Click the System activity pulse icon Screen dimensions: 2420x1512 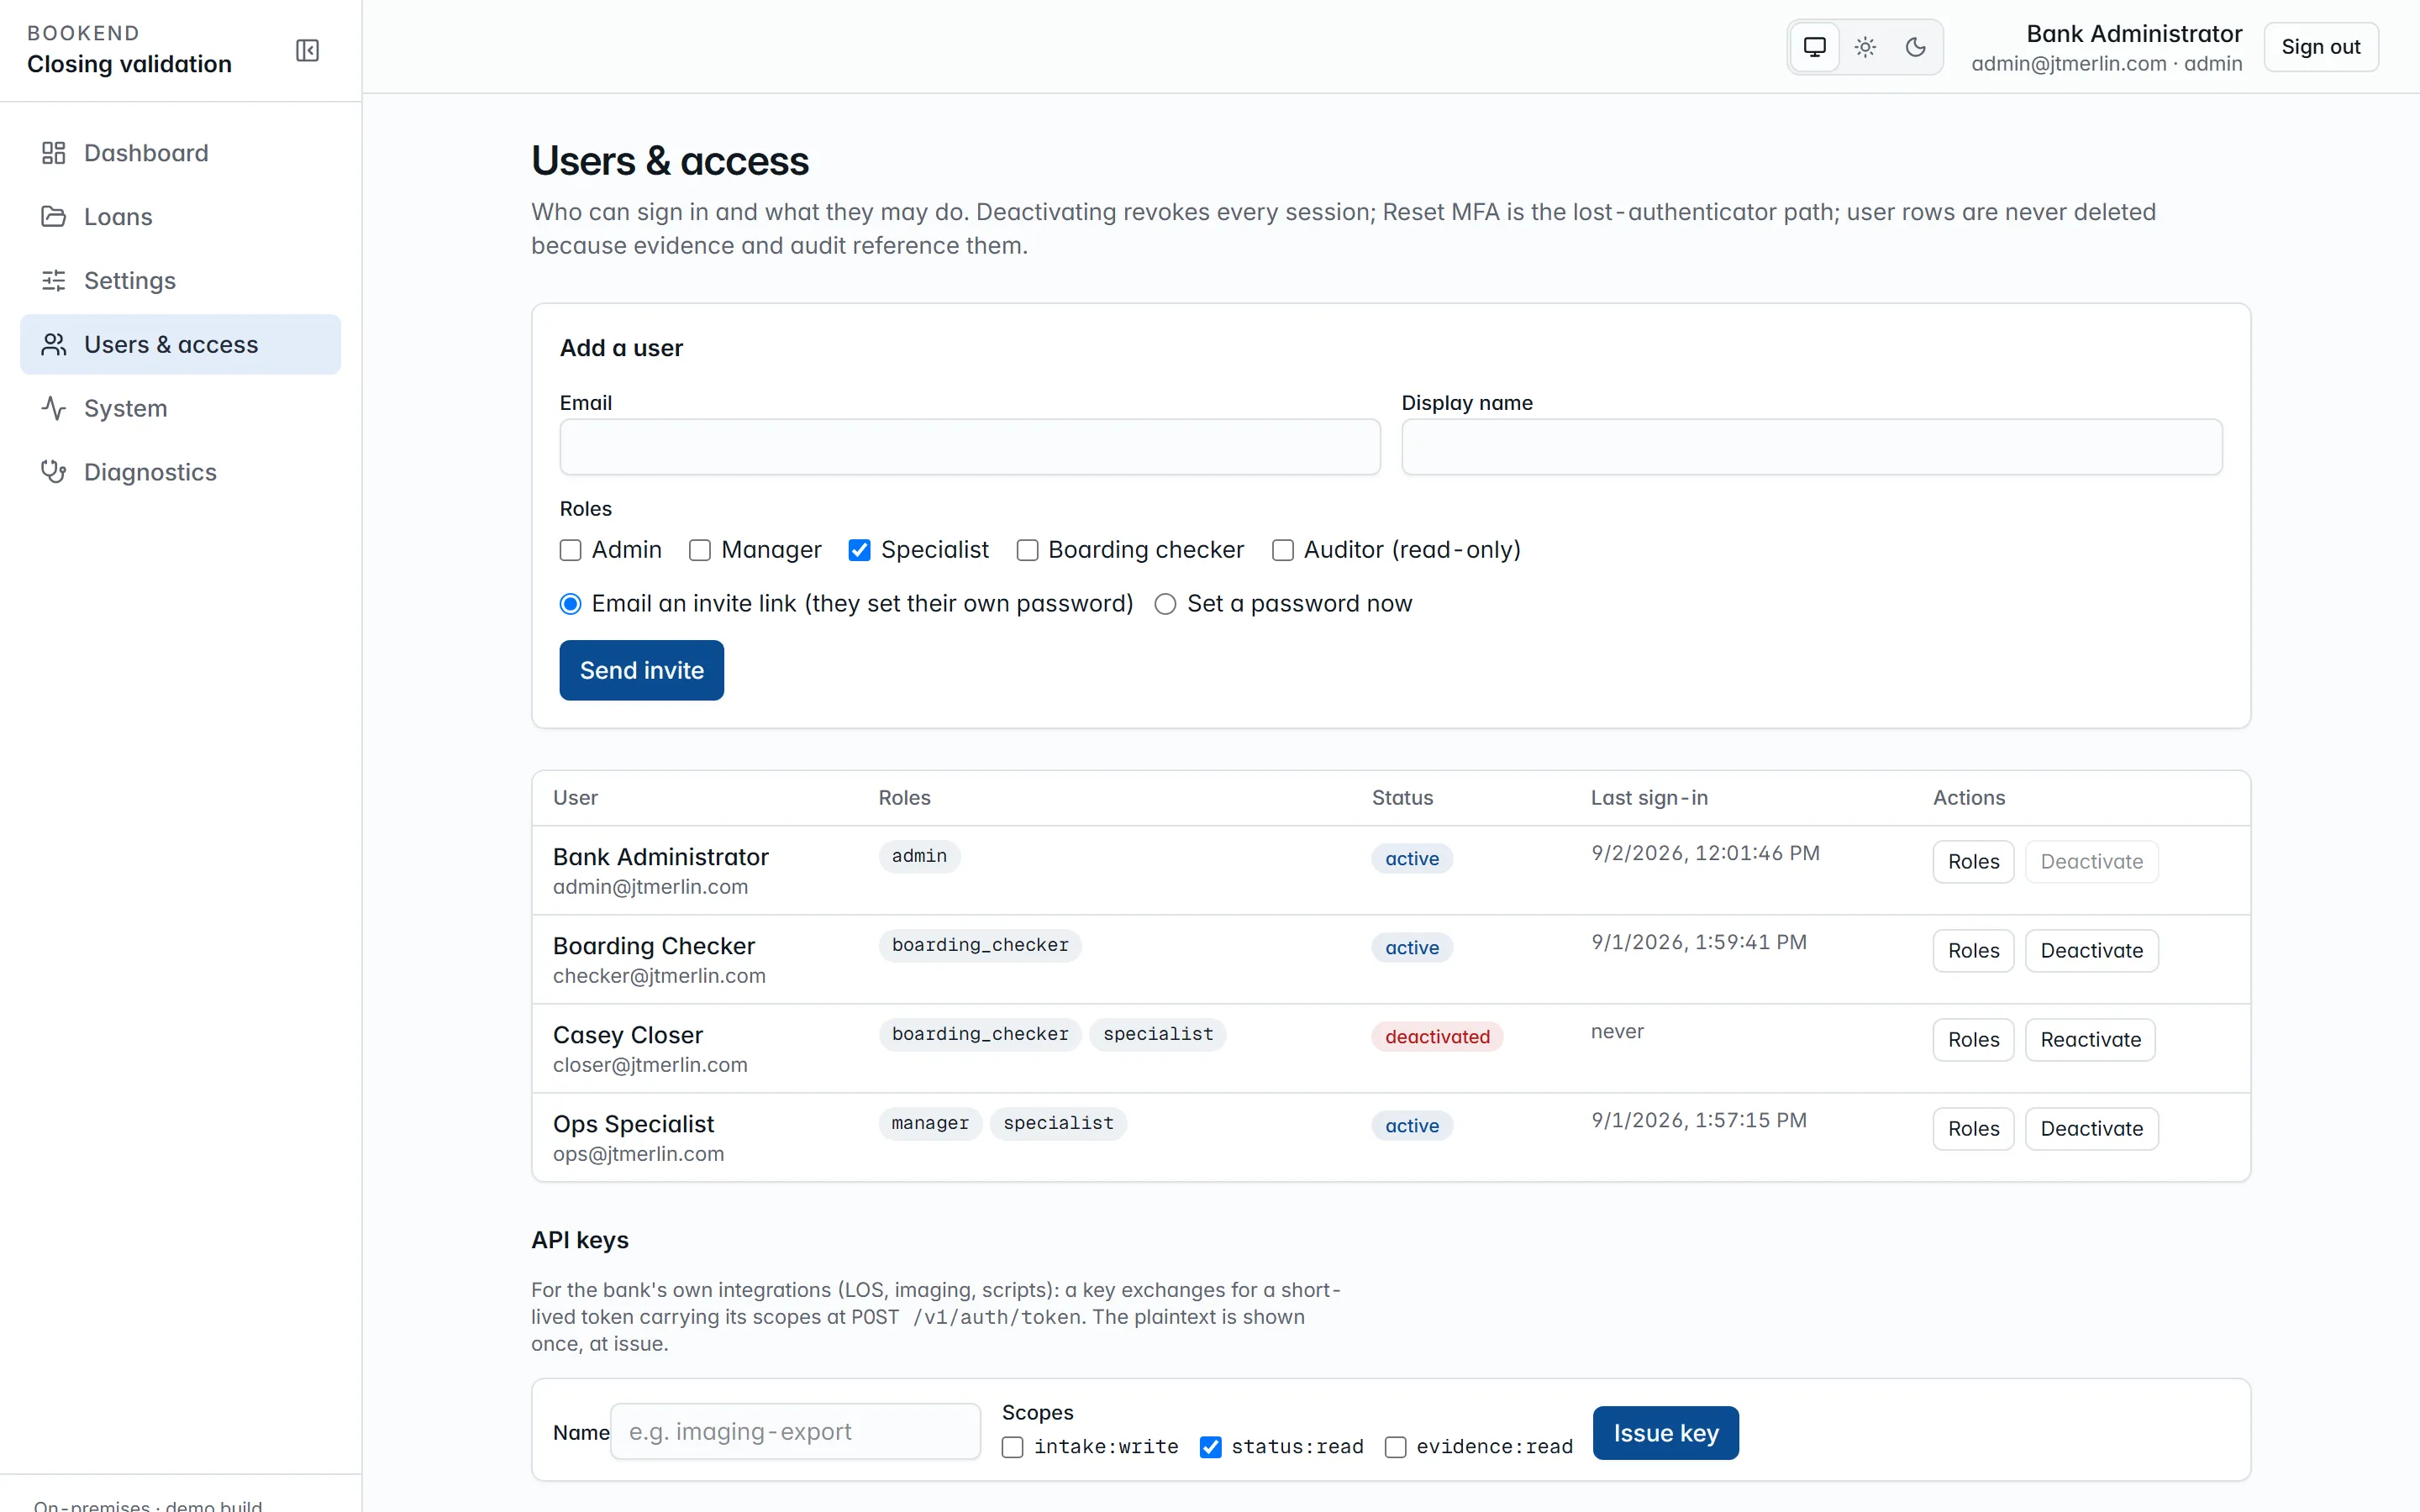coord(54,408)
